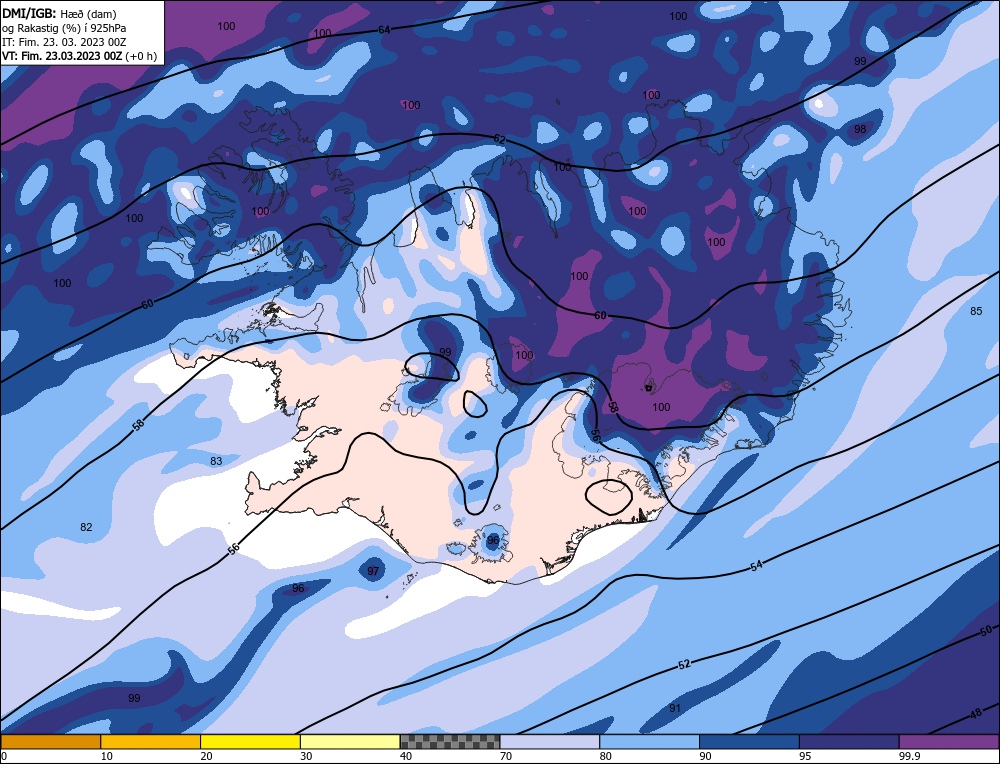
Task: Click the '82' humidity value on map
Action: (86, 527)
